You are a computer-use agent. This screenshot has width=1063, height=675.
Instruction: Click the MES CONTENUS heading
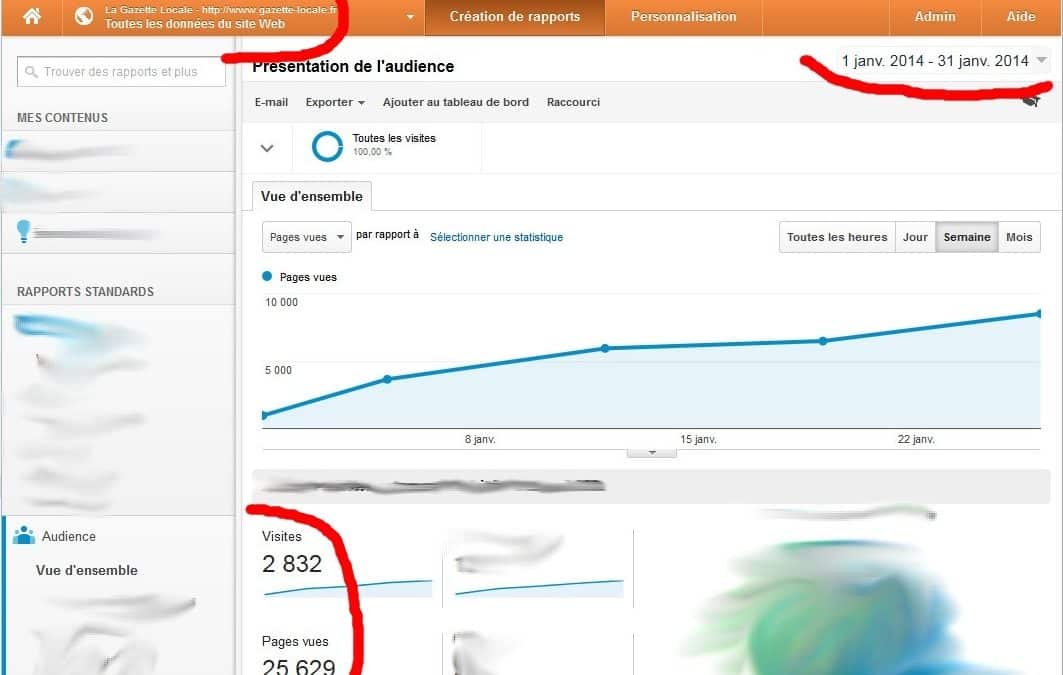62,118
